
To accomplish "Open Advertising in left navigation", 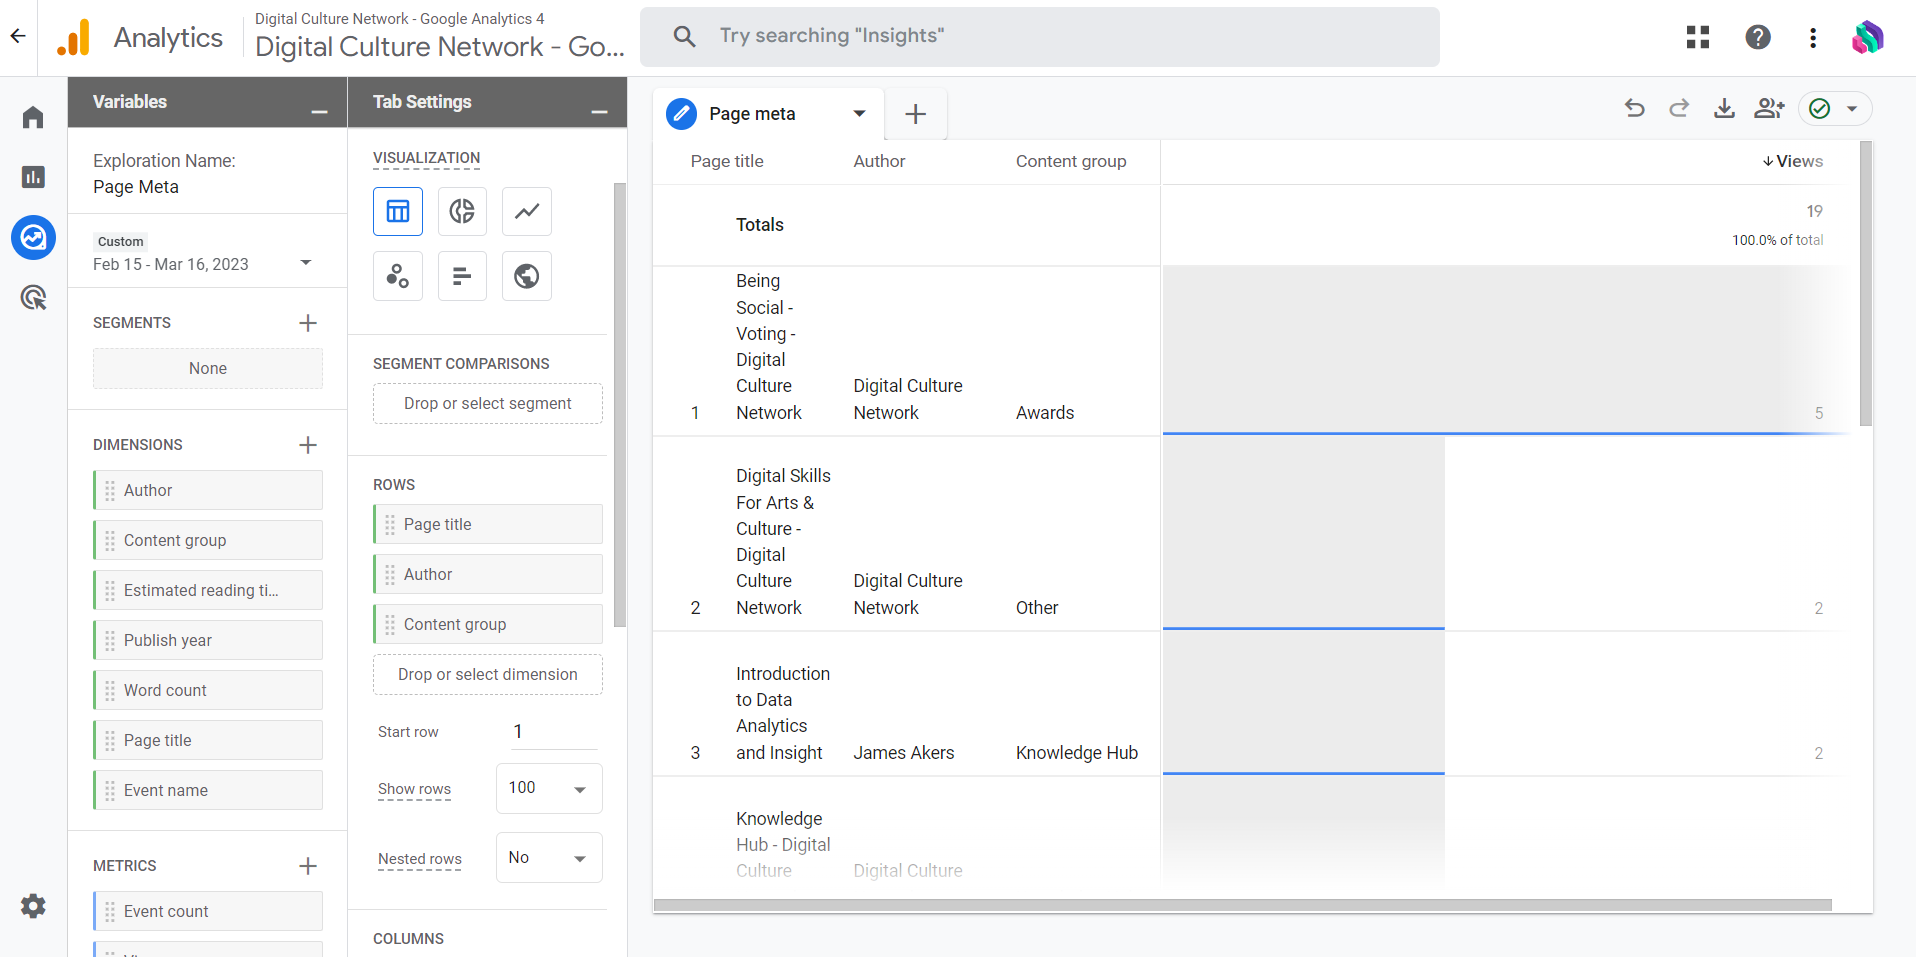I will (x=33, y=297).
